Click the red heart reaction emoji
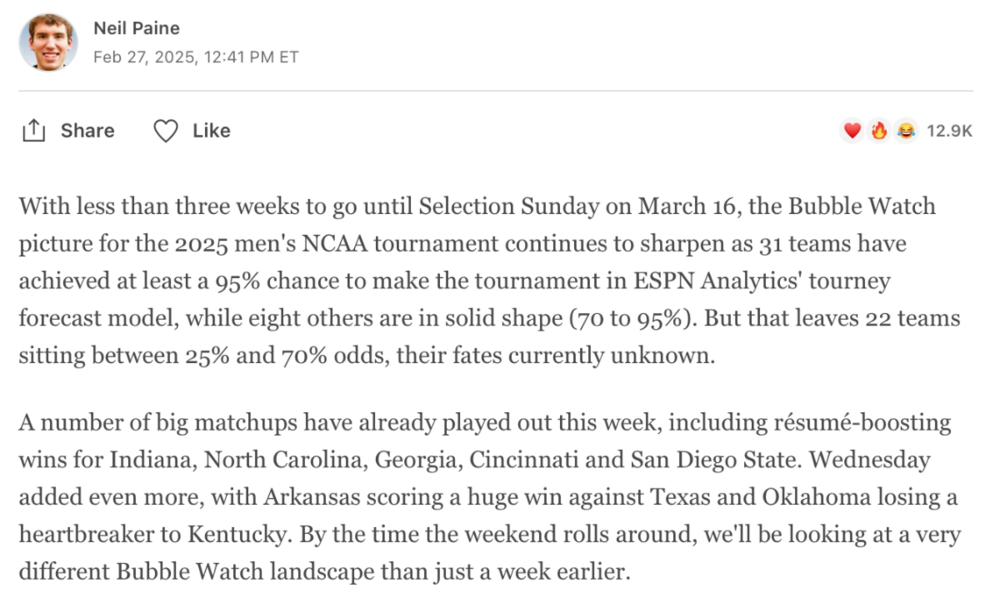This screenshot has height=598, width=1000. click(x=852, y=131)
